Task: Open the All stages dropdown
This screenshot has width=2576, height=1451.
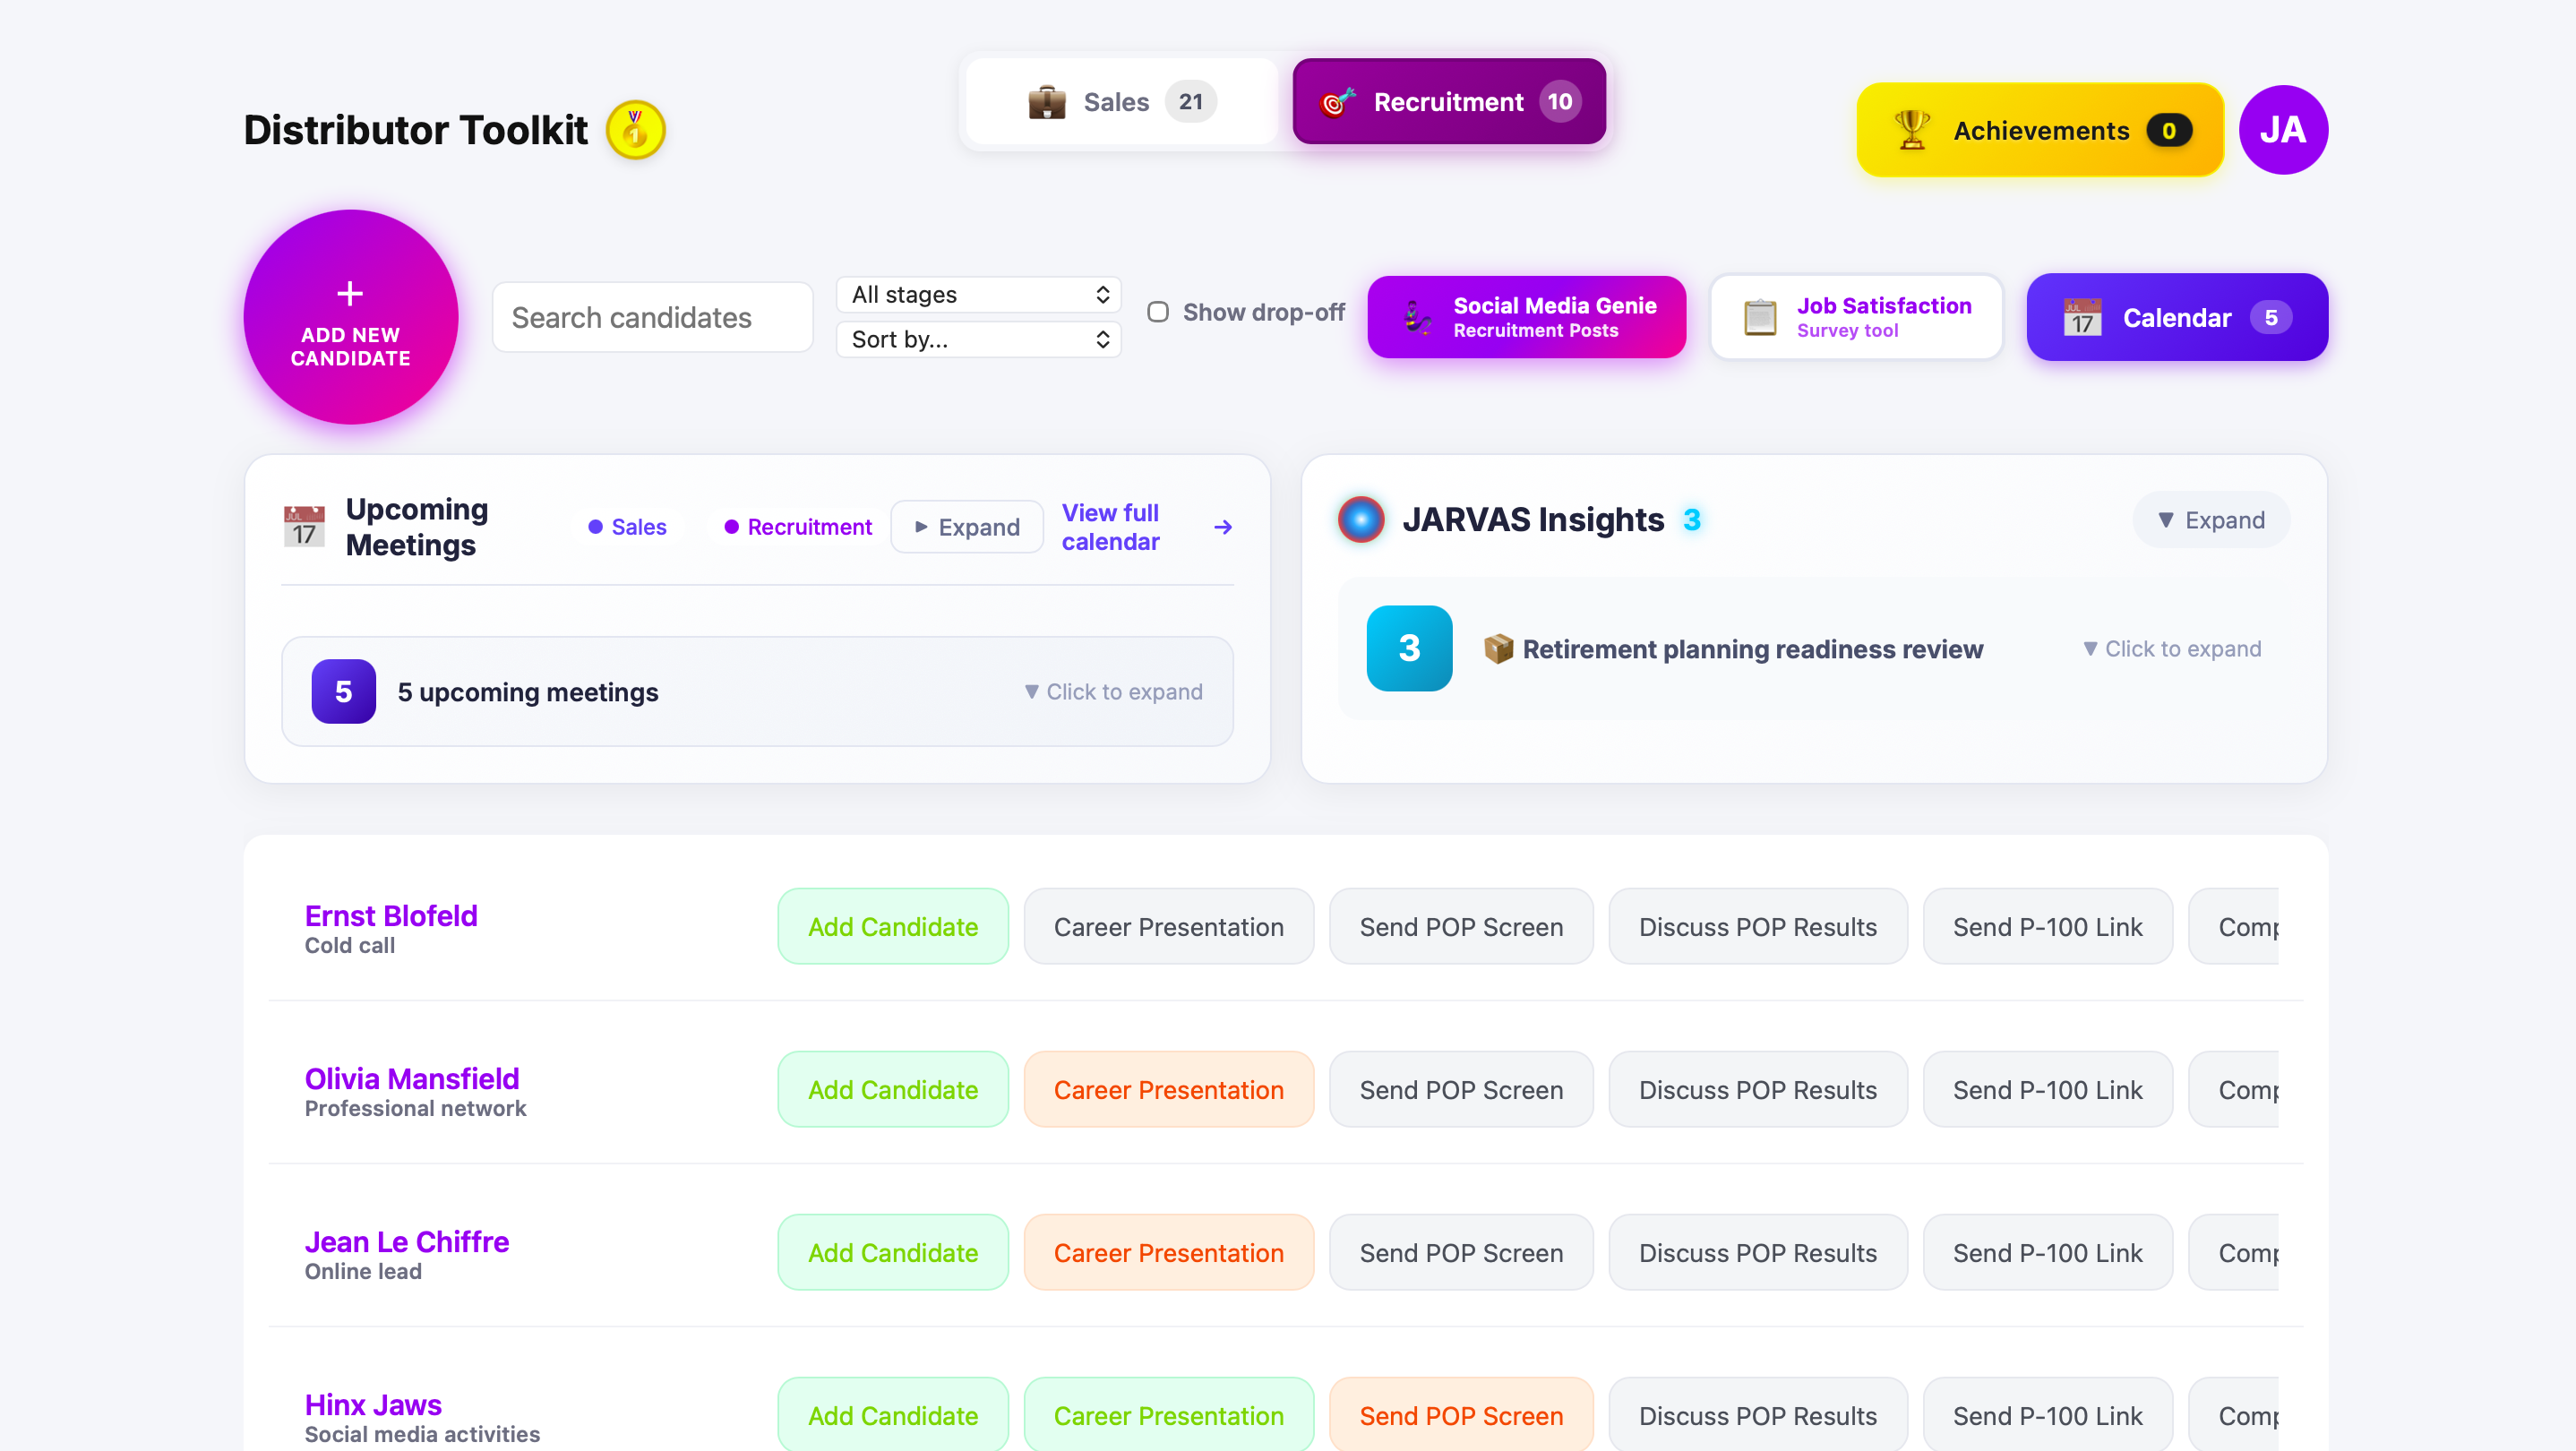Action: click(978, 294)
